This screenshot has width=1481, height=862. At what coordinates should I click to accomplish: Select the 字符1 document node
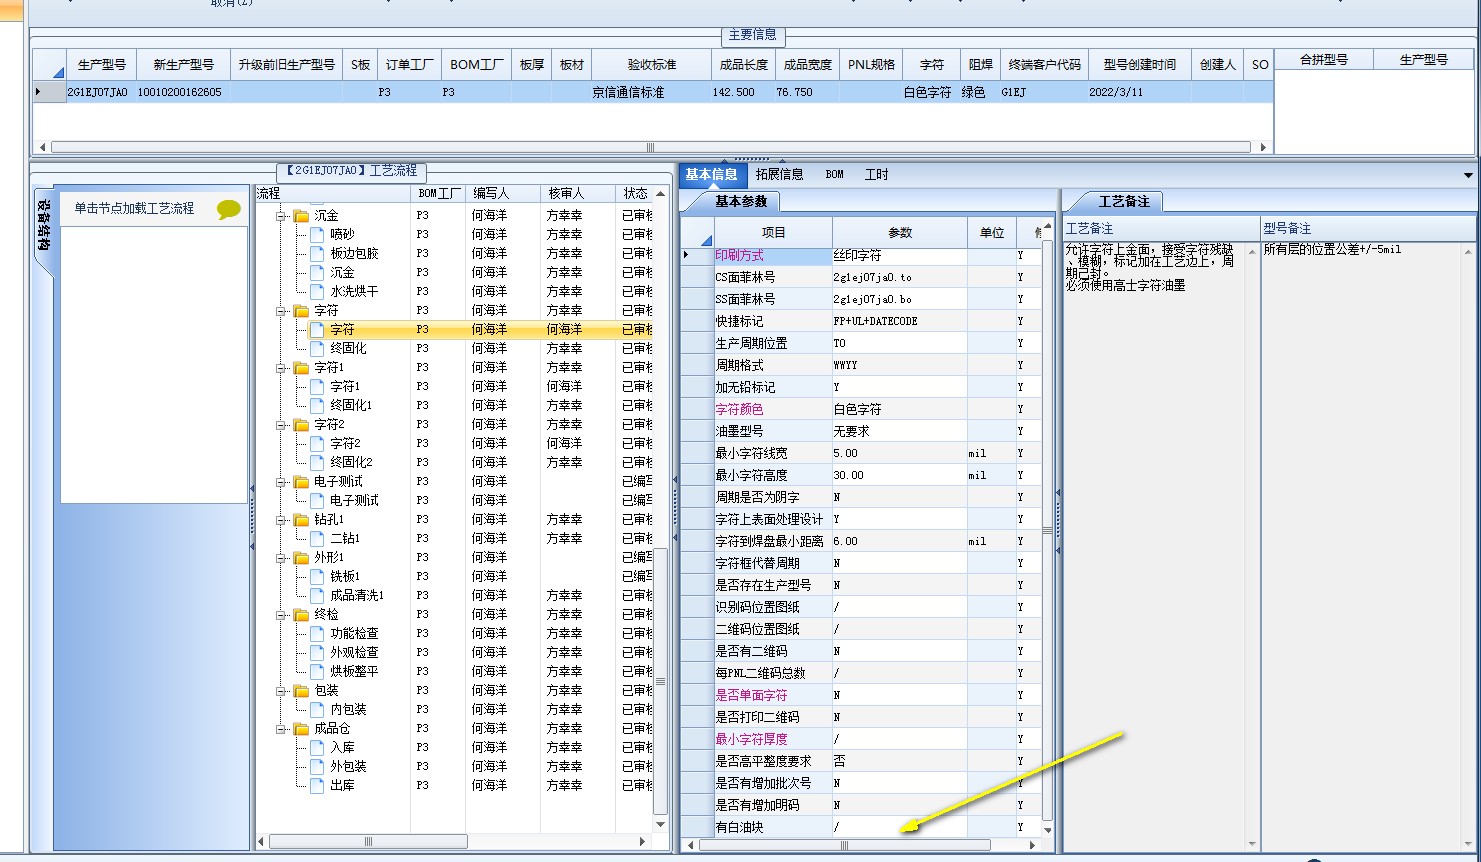[345, 386]
